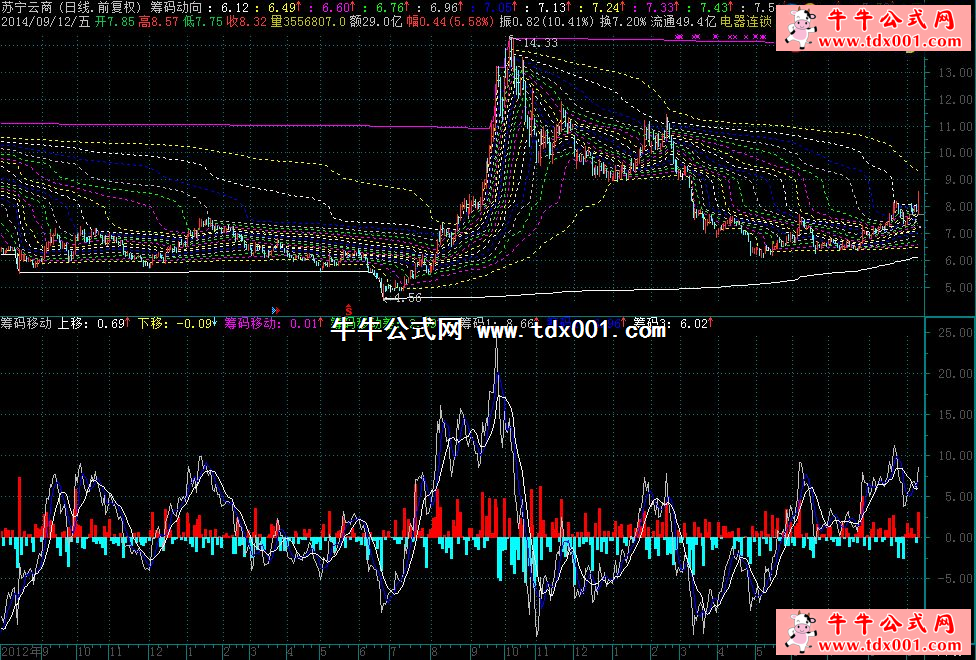Click the 4.56 lowest price label
Viewport: 976px width, 660px height.
[x=408, y=298]
